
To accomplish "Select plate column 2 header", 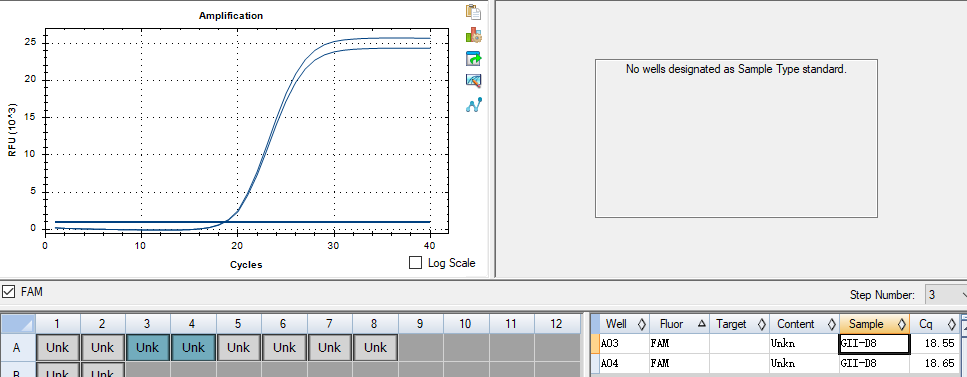I will pyautogui.click(x=102, y=324).
